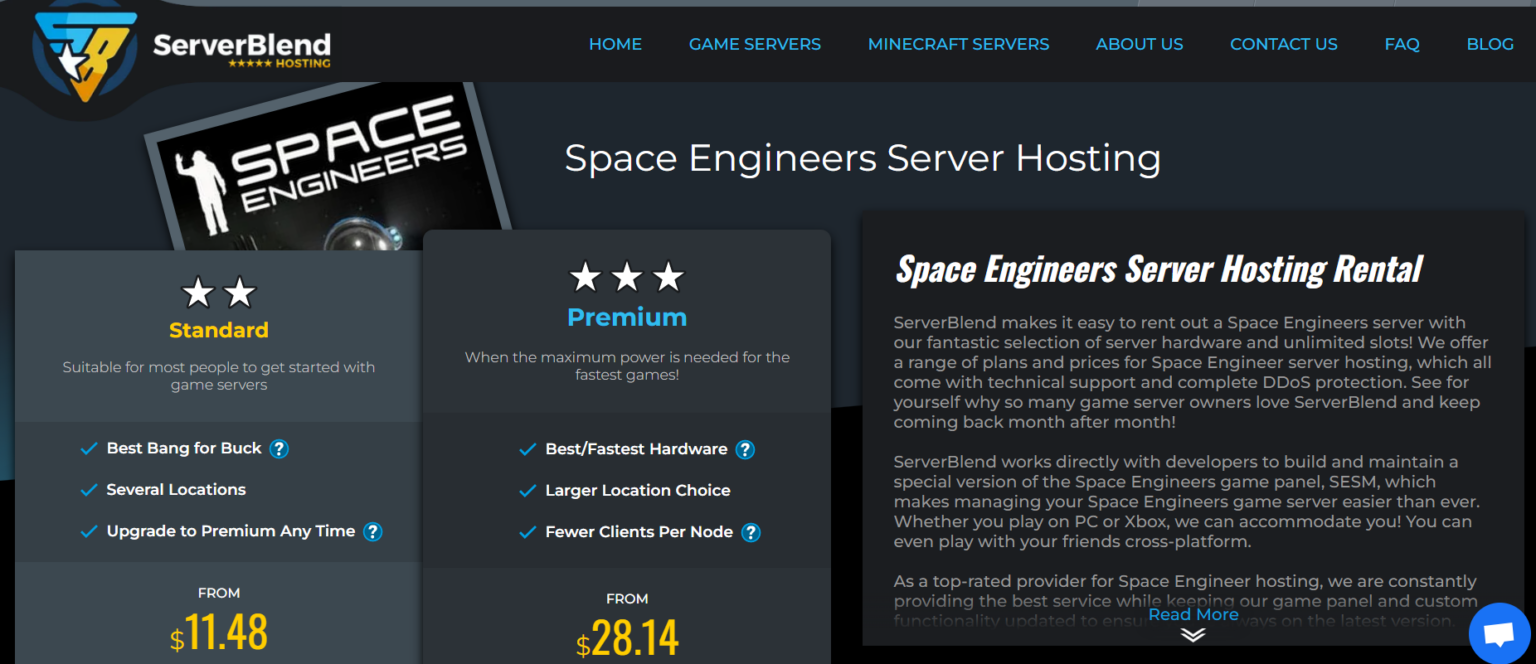Click help icon beside Best/Fastest Hardware
Viewport: 1536px width, 664px height.
(745, 450)
